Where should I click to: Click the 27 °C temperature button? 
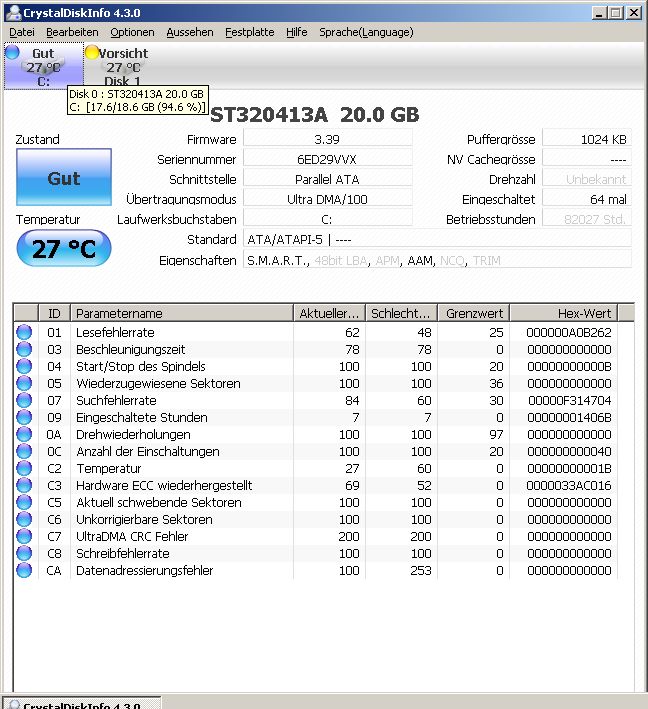[x=64, y=249]
